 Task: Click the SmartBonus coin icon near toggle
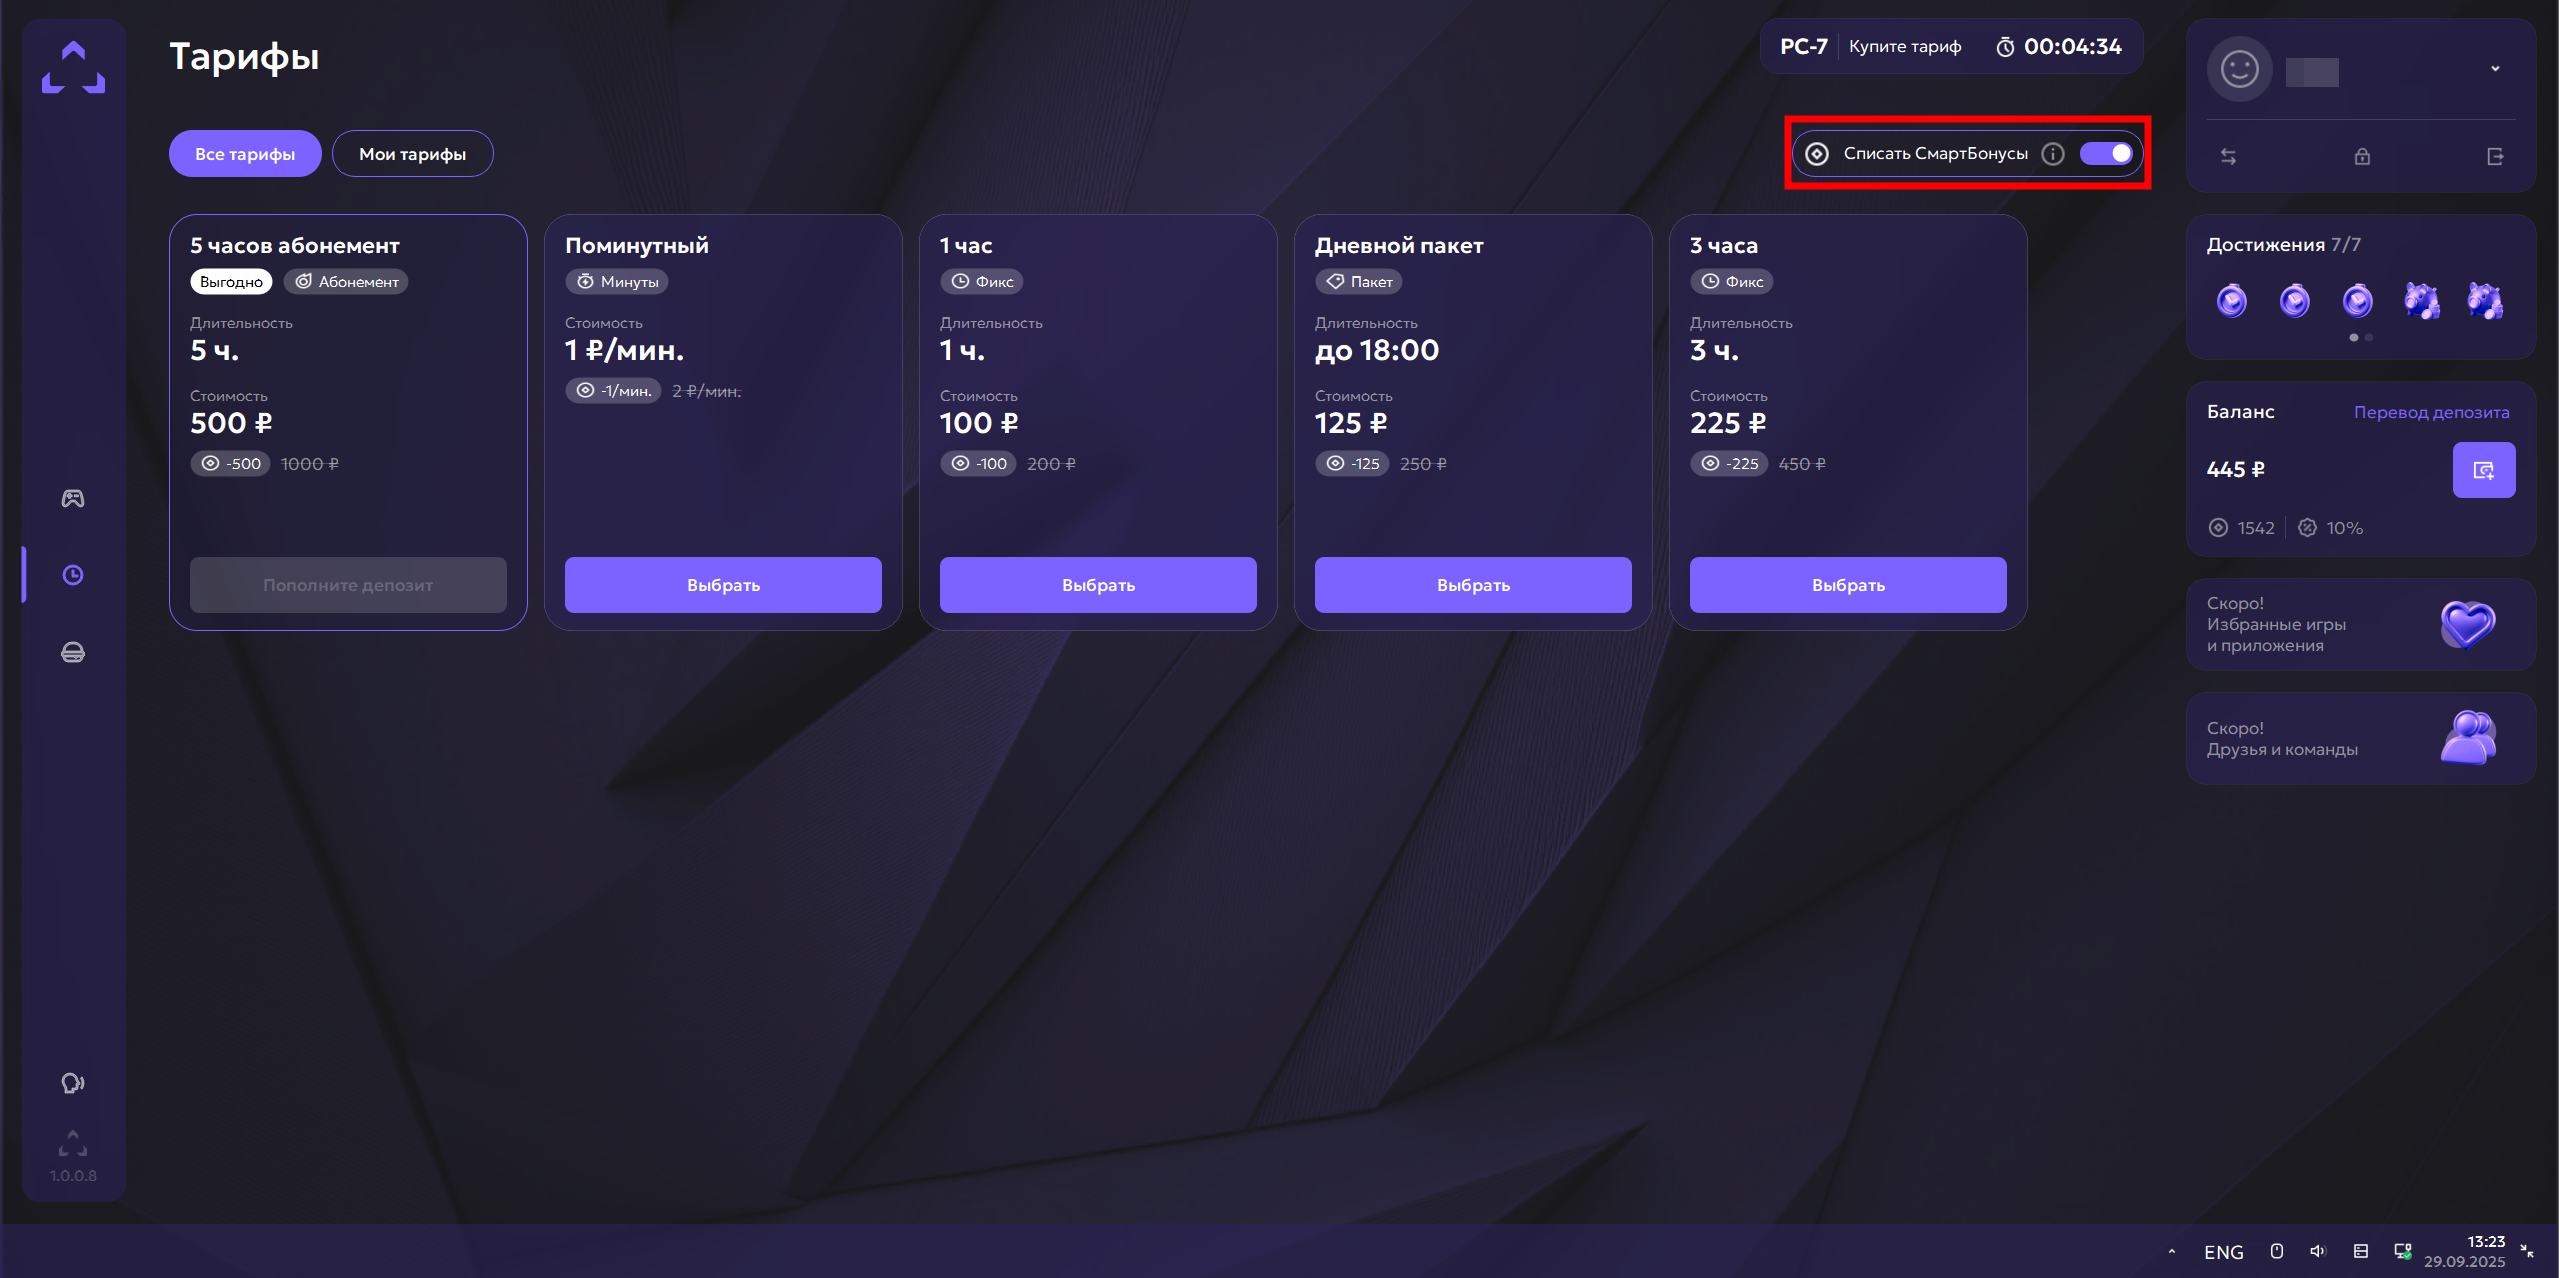click(1817, 153)
